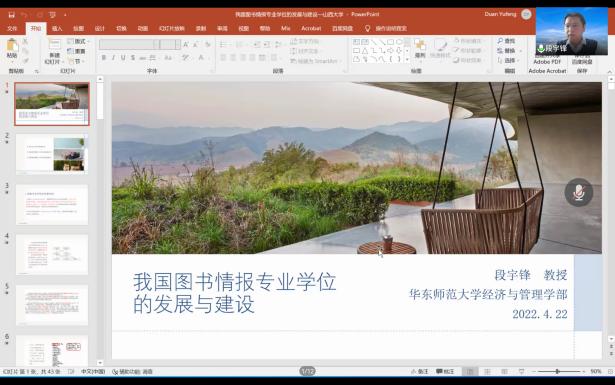Open the font name combo box
The width and height of the screenshot is (615, 385).
click(129, 44)
